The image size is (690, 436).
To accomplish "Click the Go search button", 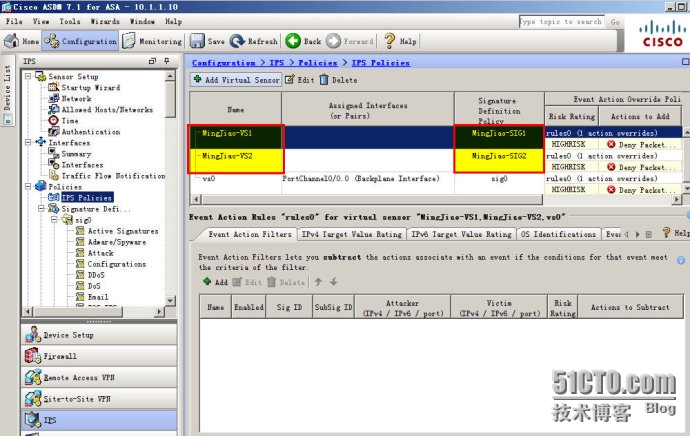I will pos(615,22).
